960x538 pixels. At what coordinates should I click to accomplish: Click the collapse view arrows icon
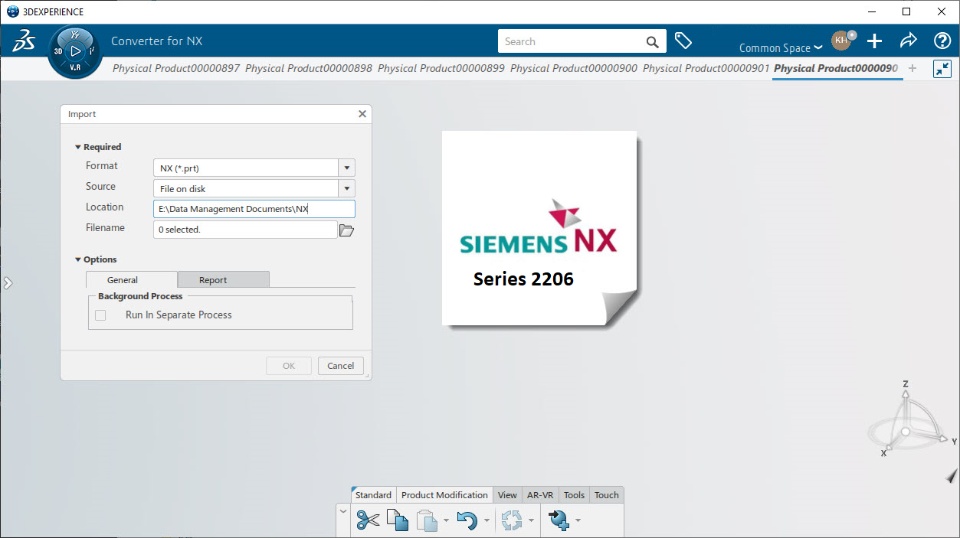(942, 69)
